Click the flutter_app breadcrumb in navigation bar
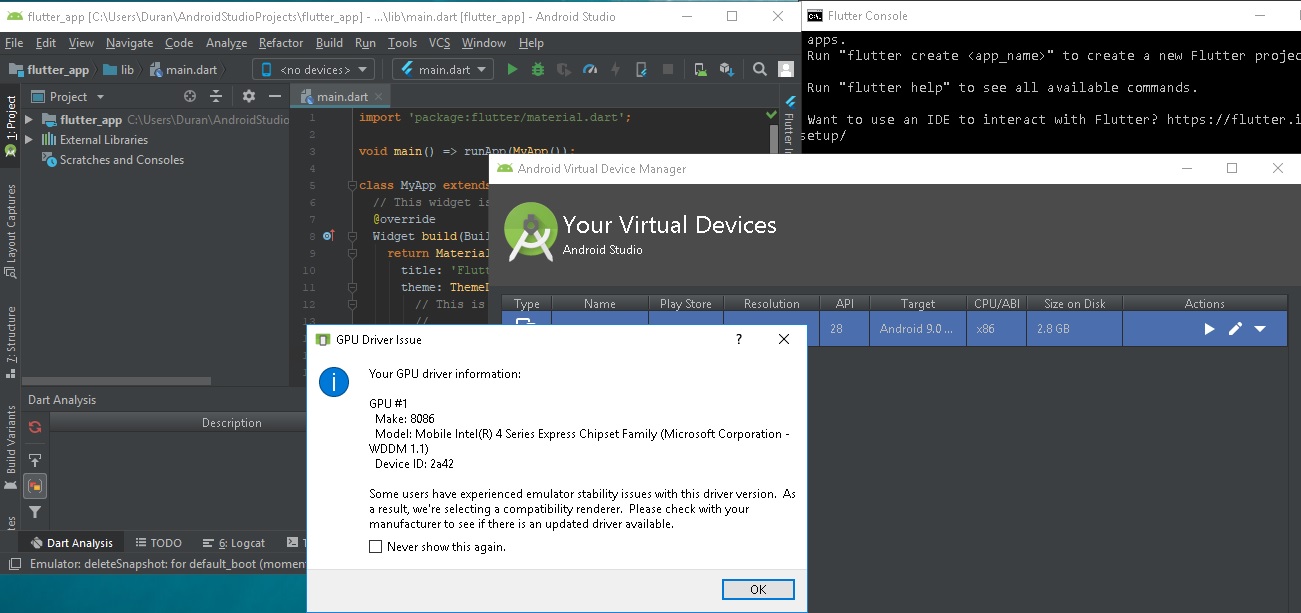Image resolution: width=1301 pixels, height=613 pixels. coord(49,70)
